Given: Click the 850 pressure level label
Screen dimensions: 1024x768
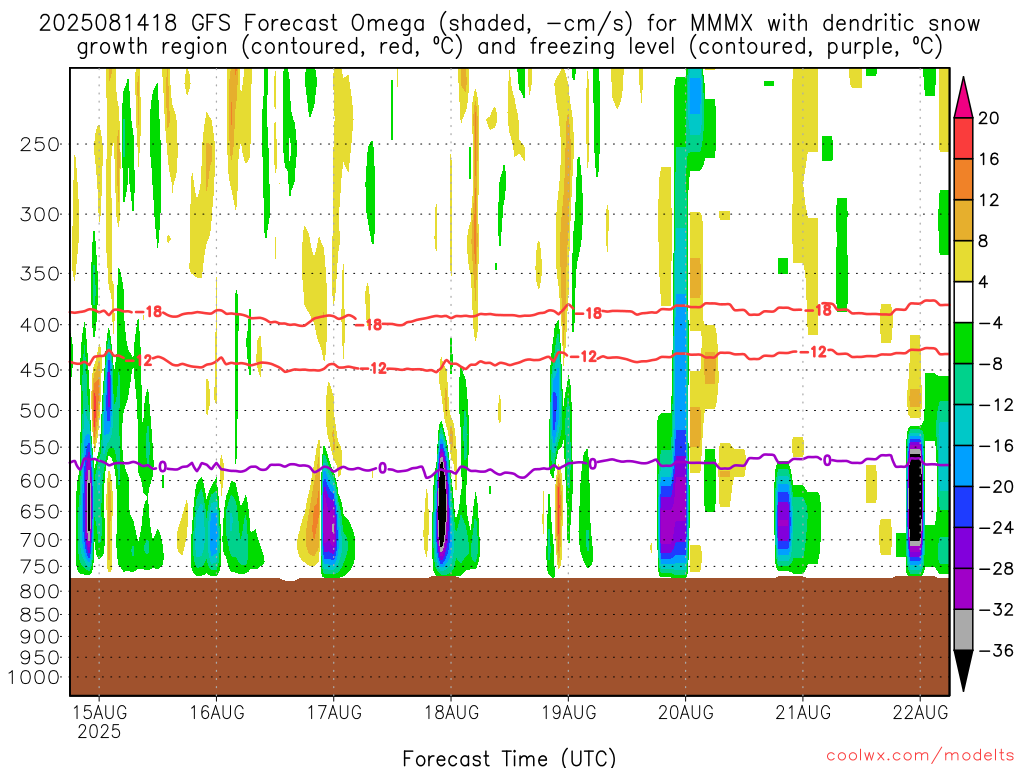Looking at the screenshot, I should click(40, 615).
